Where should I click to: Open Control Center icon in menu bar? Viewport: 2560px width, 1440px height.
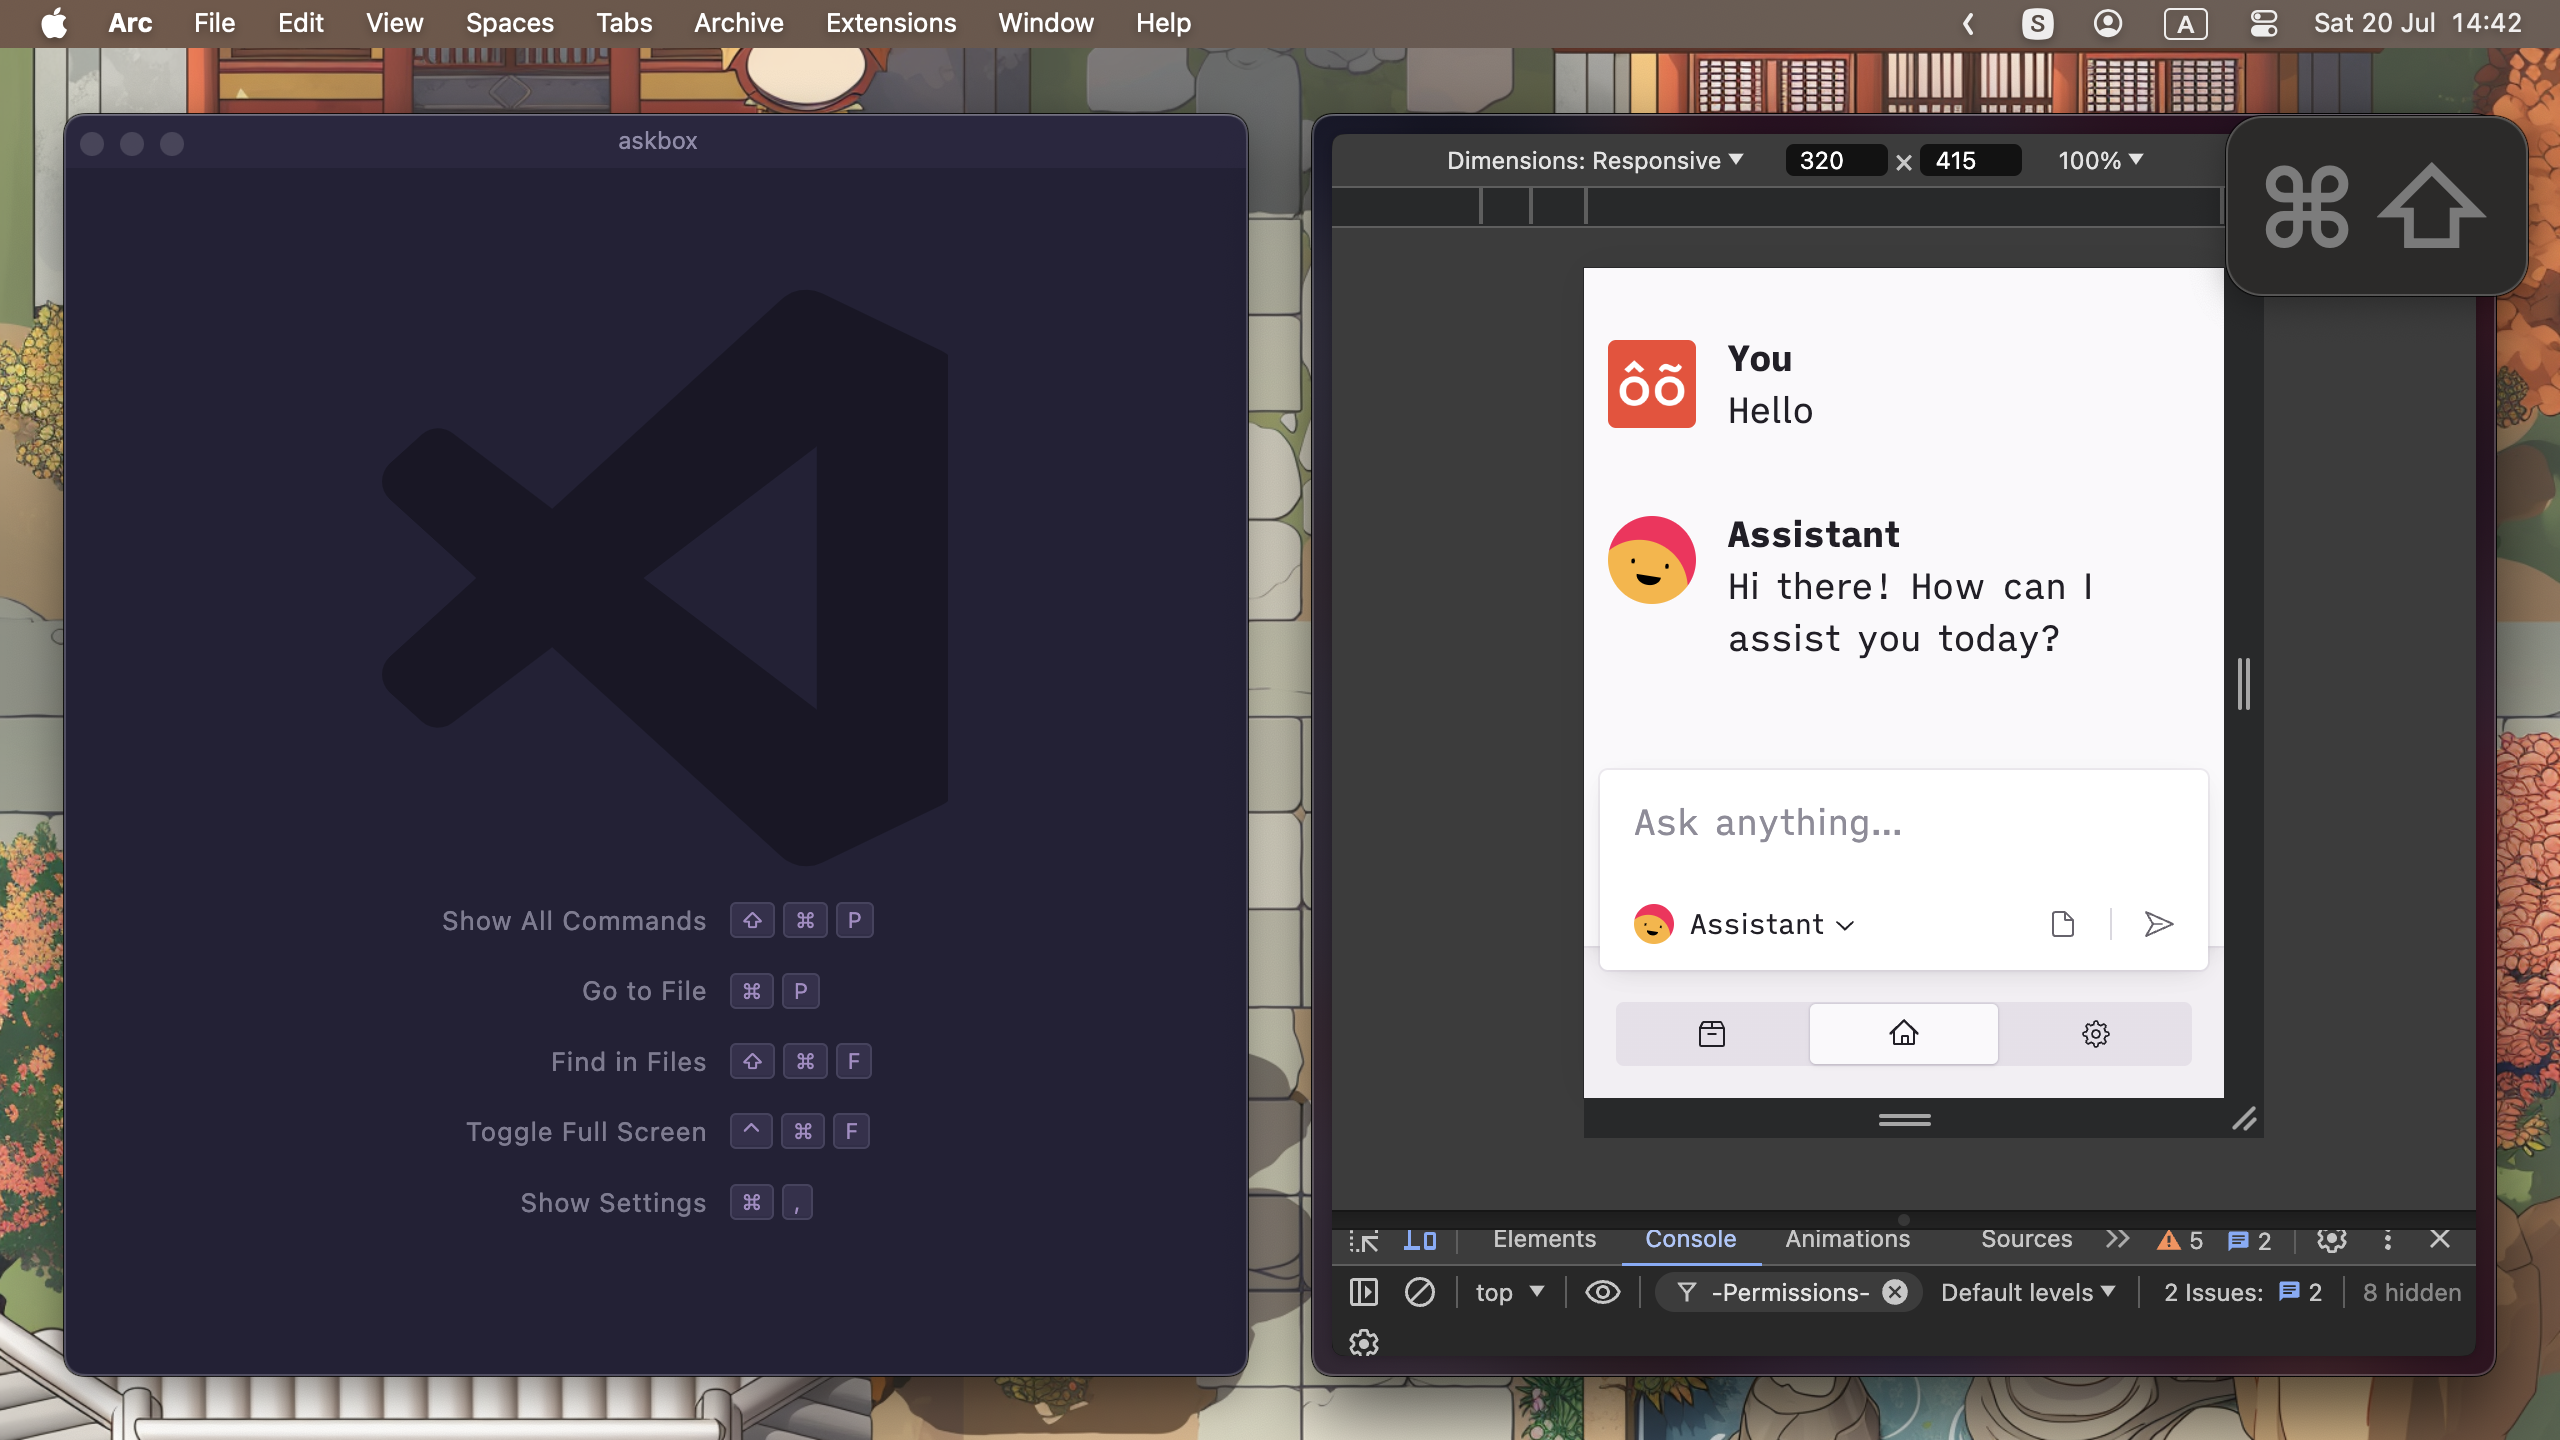click(x=2264, y=23)
